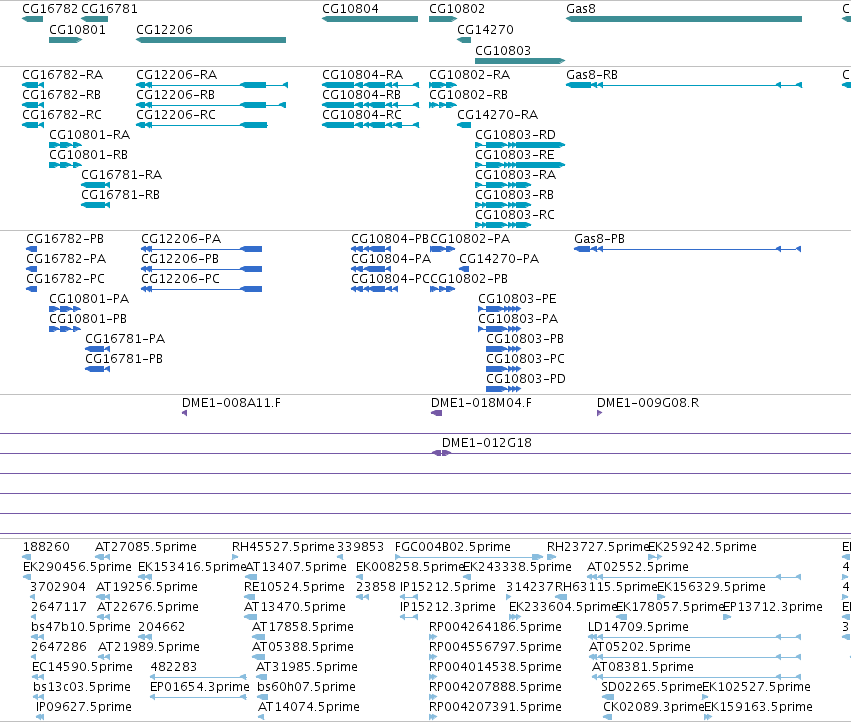Screen dimensions: 851x722
Task: Select the CG10804-RB transcript label
Action: click(361, 94)
